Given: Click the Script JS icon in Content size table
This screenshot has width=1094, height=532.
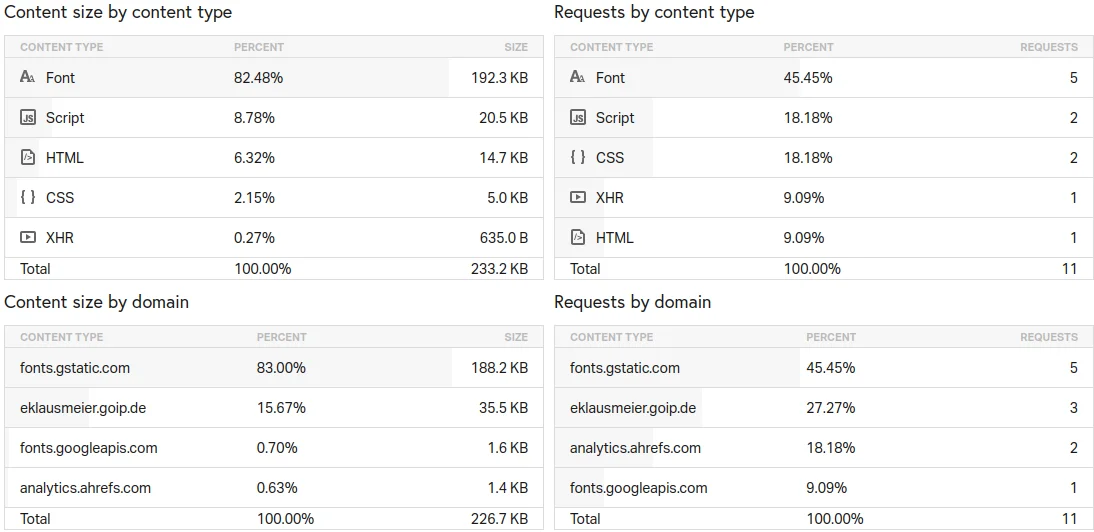Looking at the screenshot, I should point(28,117).
